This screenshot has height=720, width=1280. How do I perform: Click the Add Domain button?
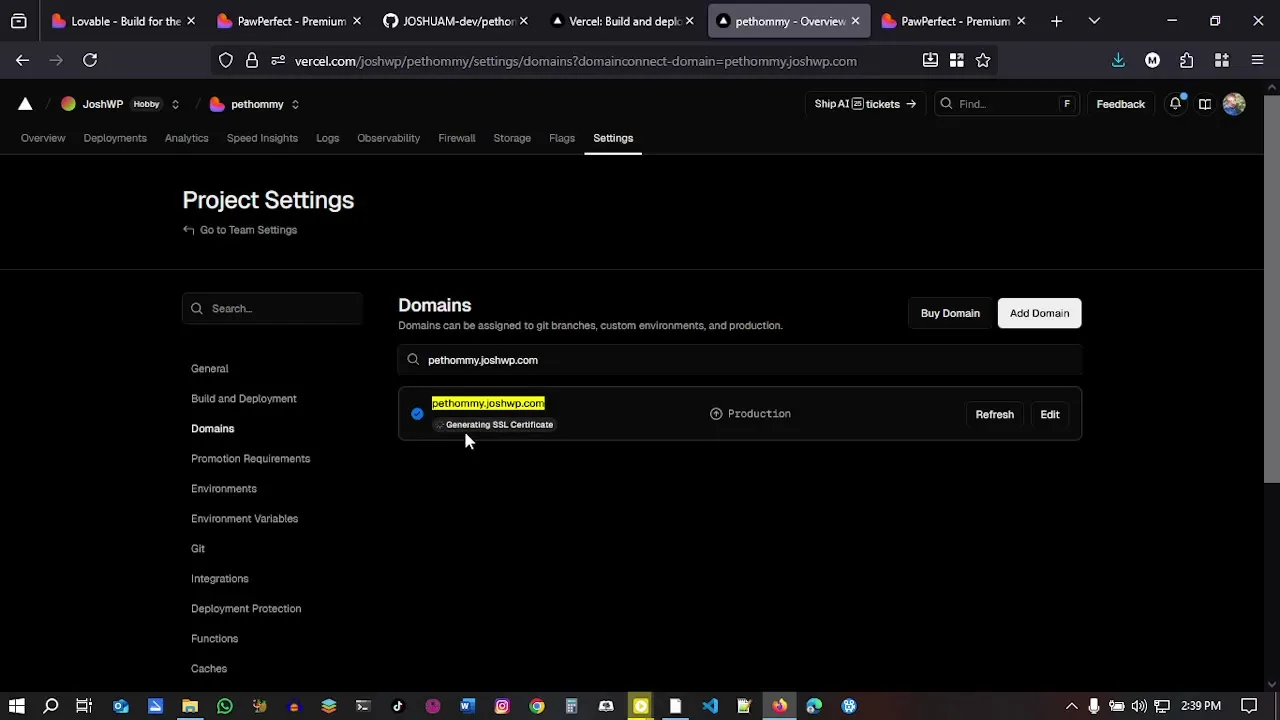[1039, 313]
